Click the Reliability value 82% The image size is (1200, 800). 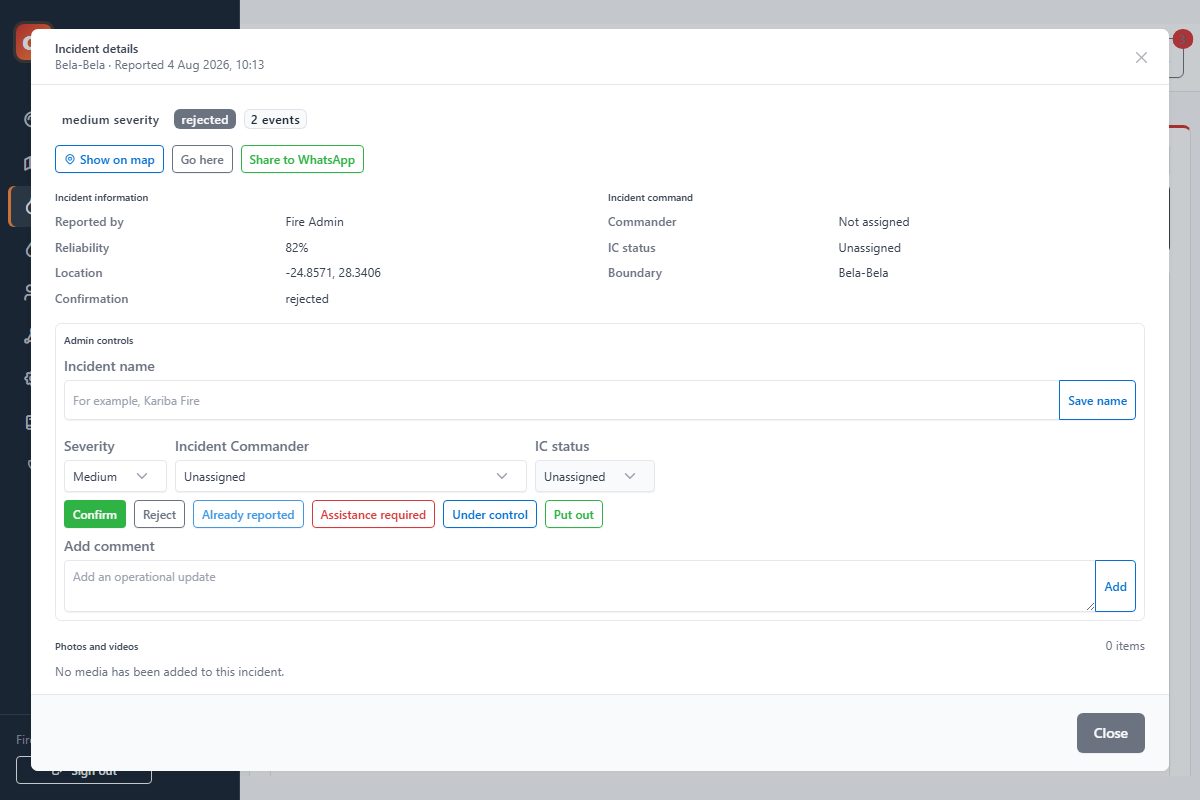pyautogui.click(x=297, y=247)
